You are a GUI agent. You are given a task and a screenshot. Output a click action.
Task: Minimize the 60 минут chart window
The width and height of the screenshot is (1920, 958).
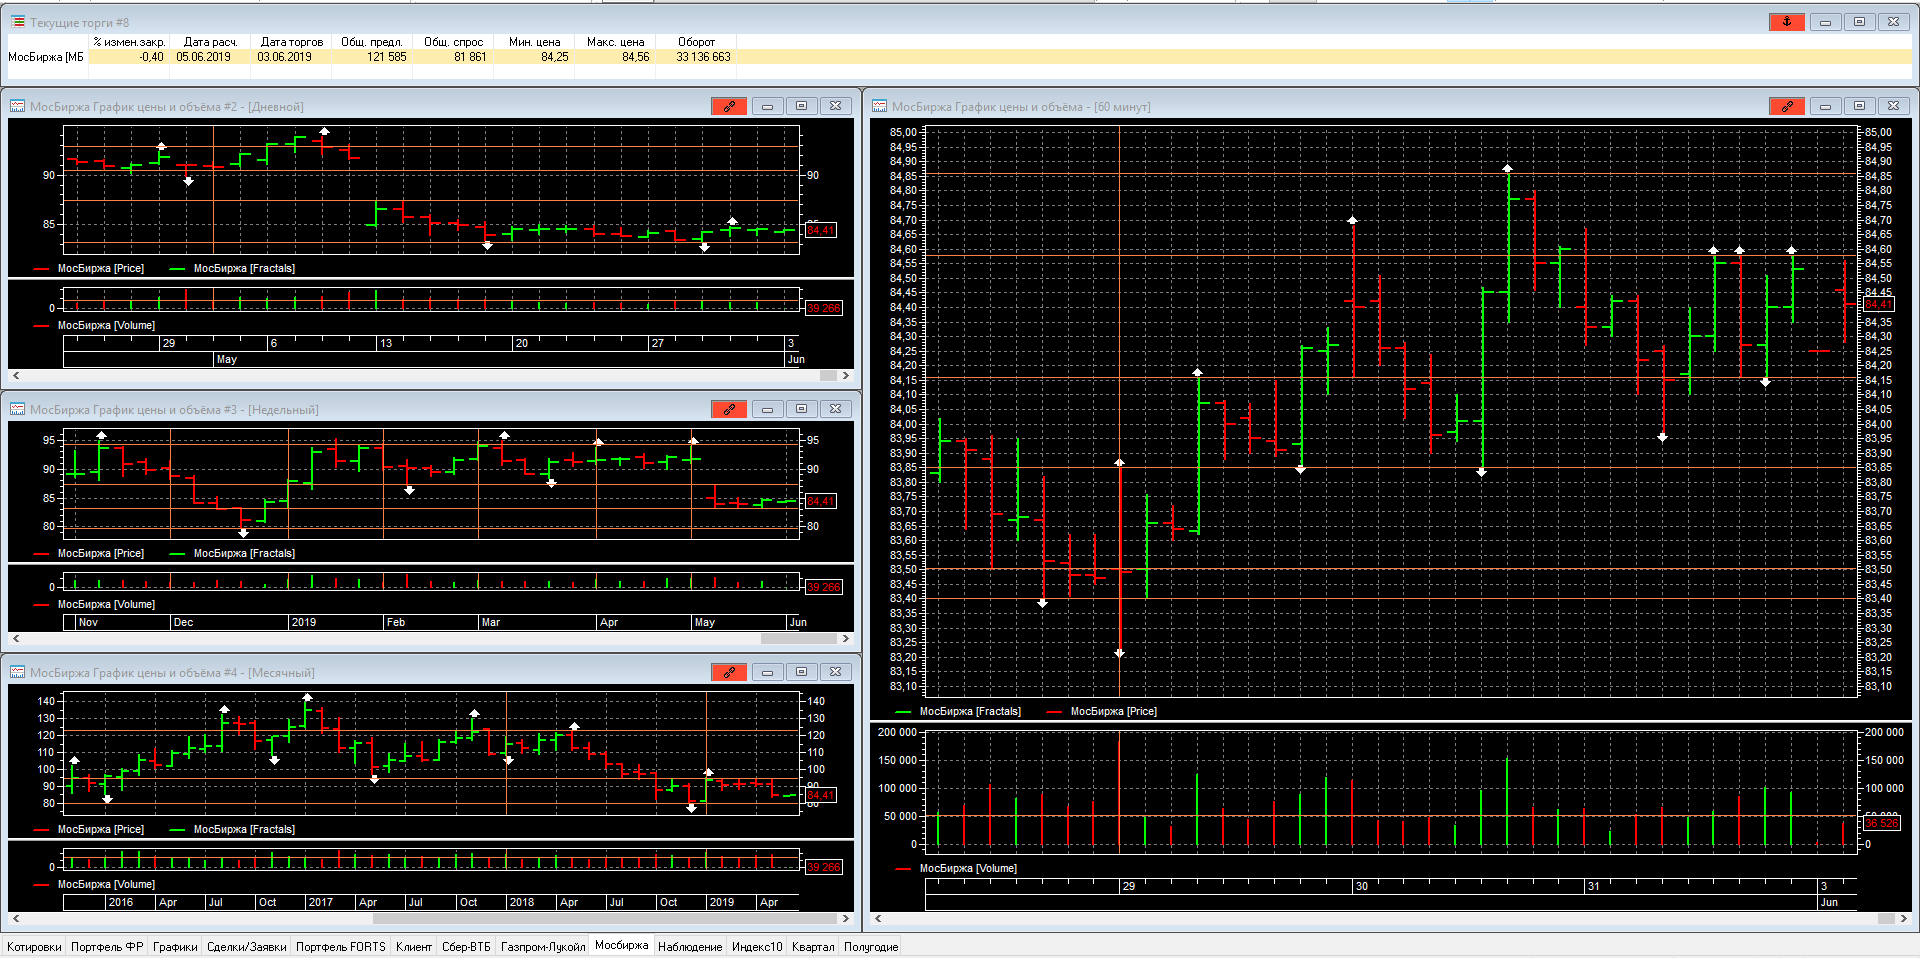tap(1825, 106)
